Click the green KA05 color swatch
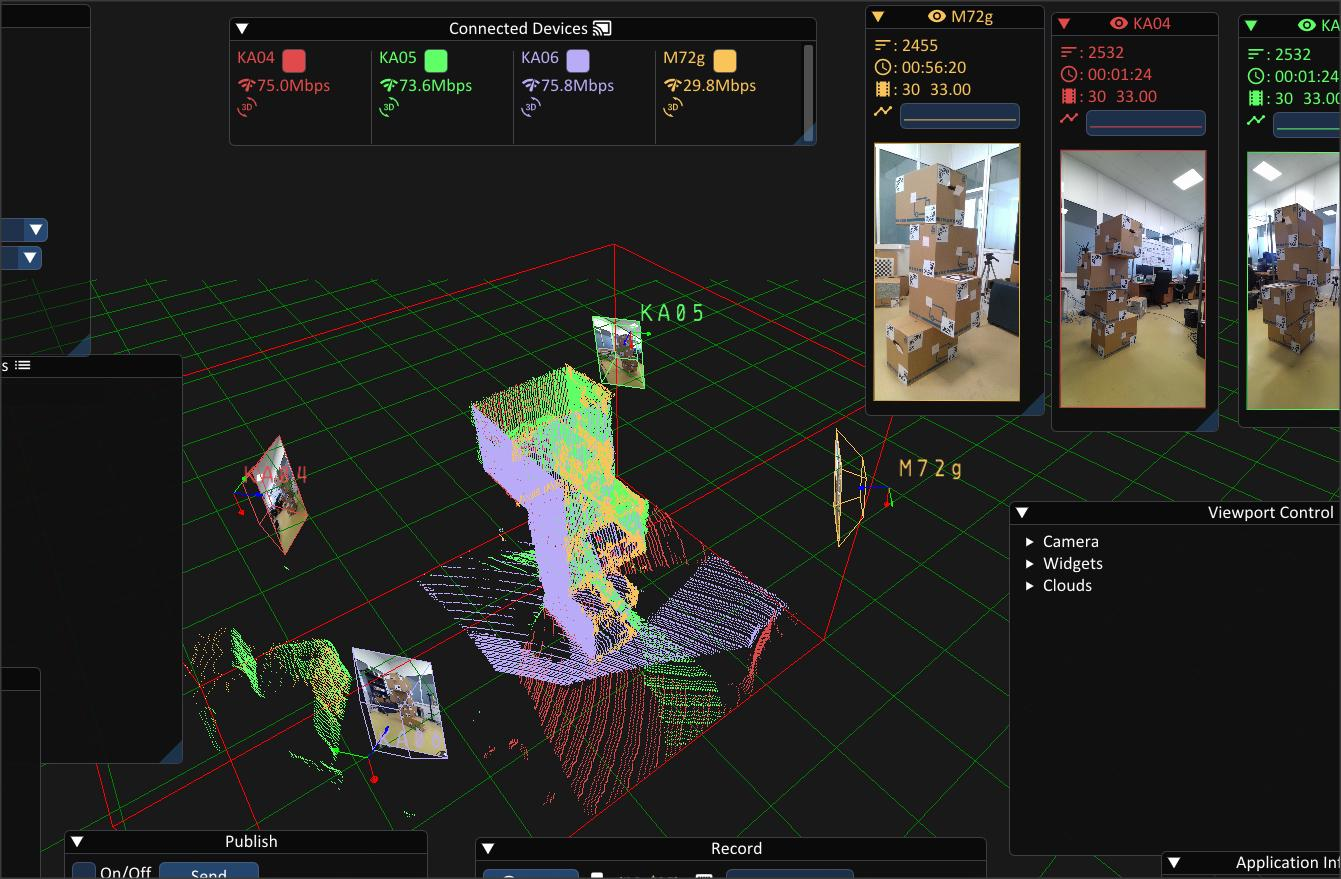 click(435, 60)
